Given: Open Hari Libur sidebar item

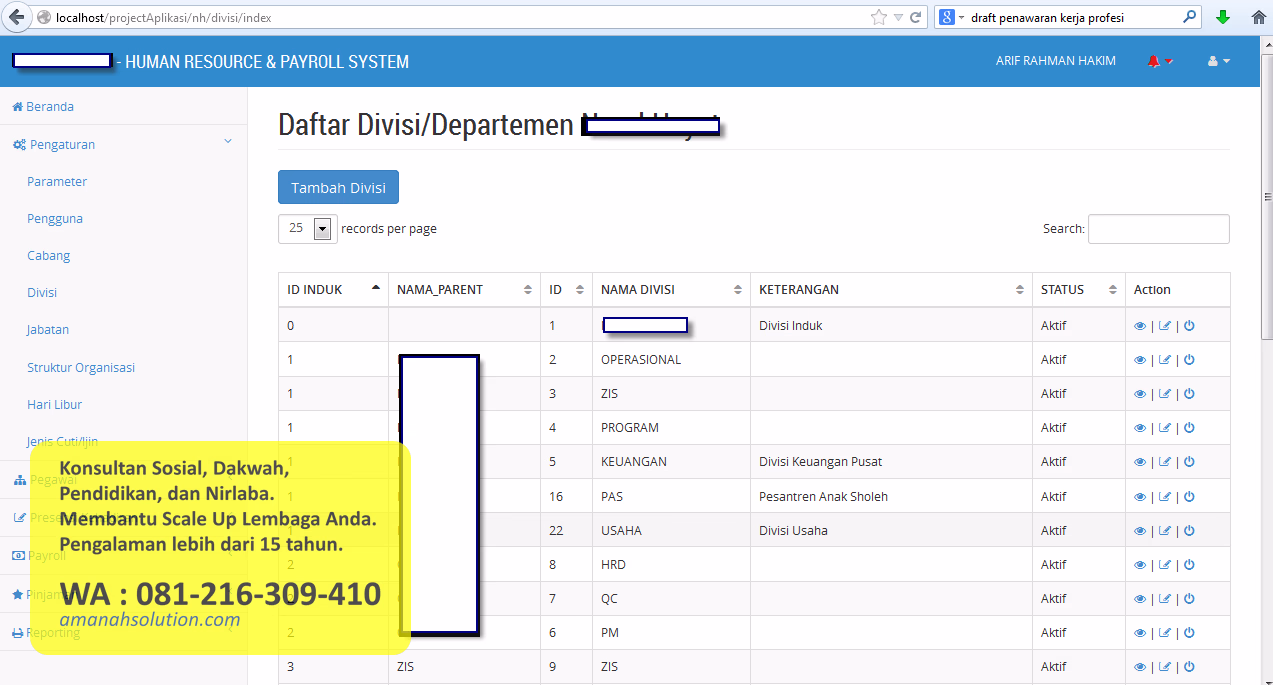Looking at the screenshot, I should coord(54,405).
